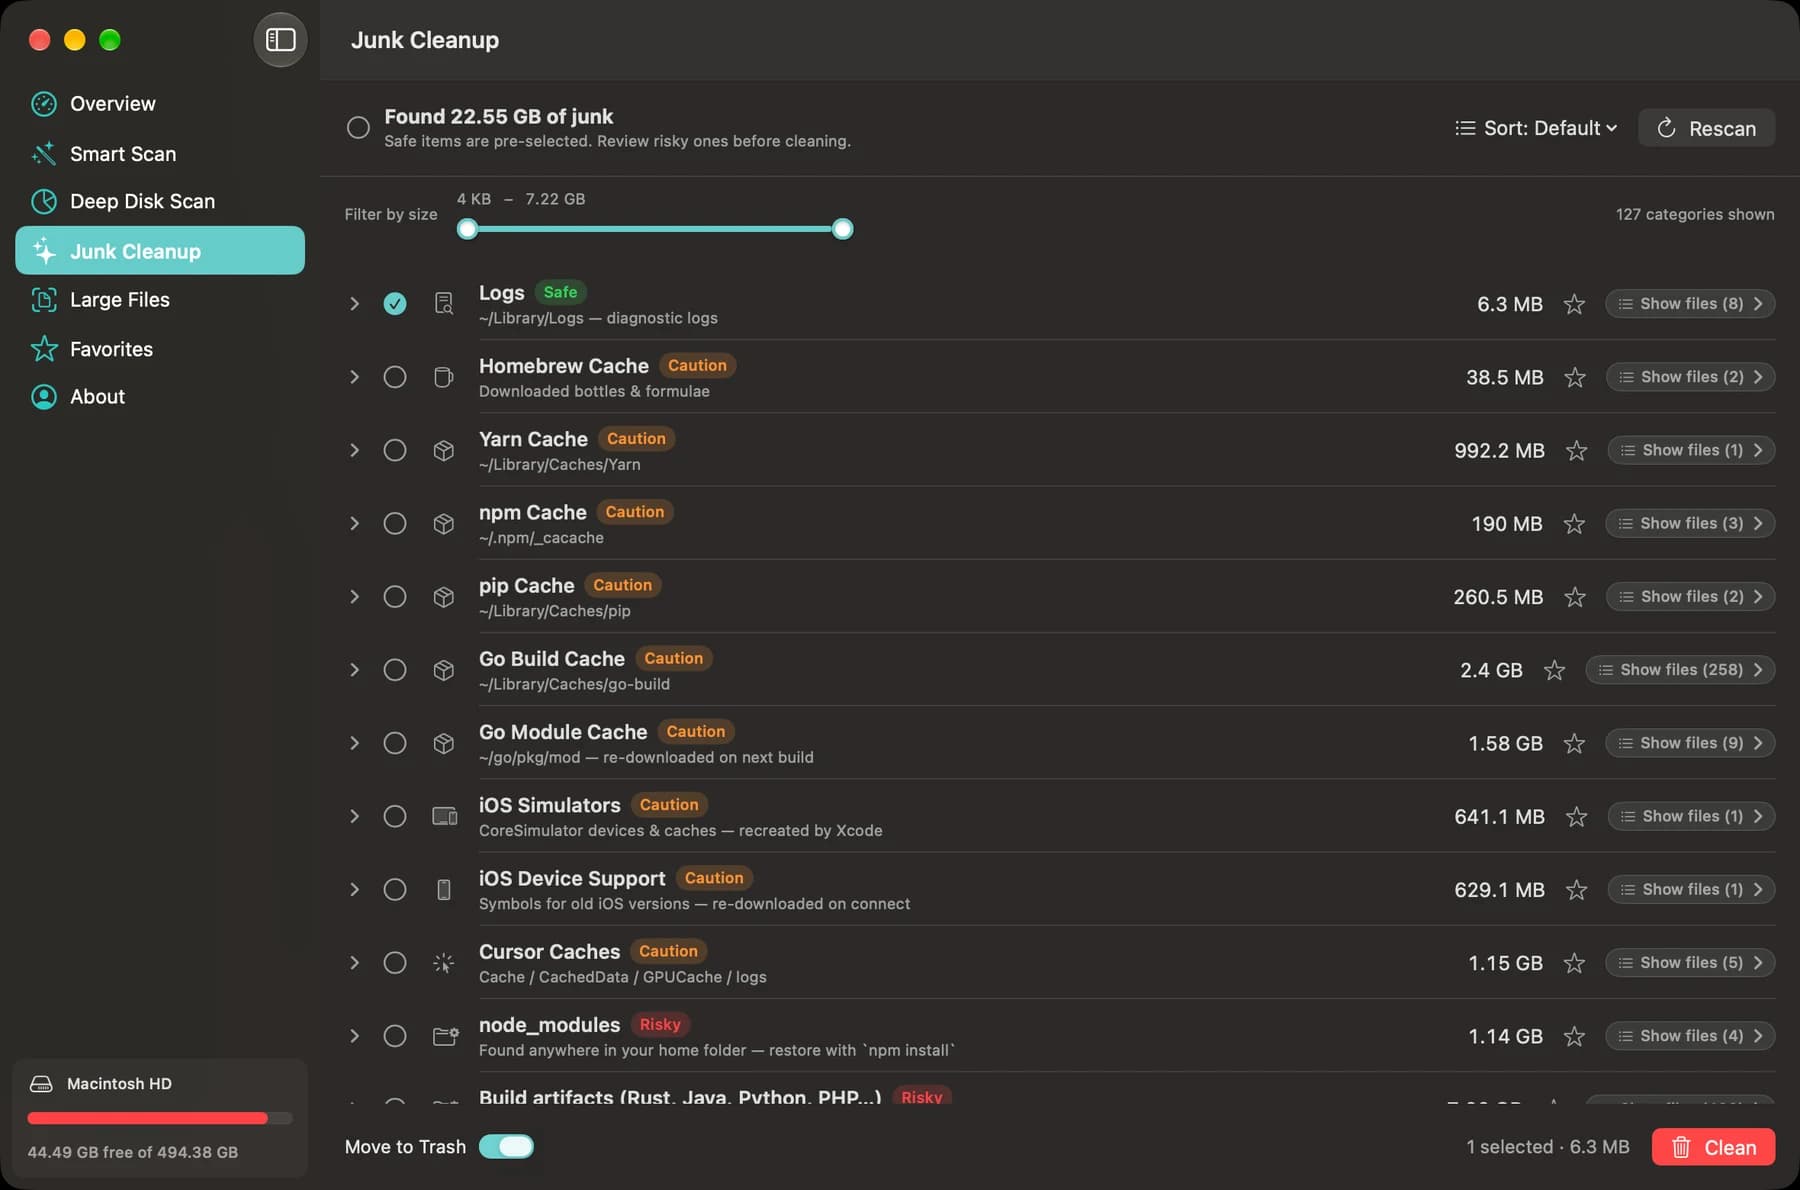Open the Large Files section
Viewport: 1800px width, 1190px height.
point(160,299)
